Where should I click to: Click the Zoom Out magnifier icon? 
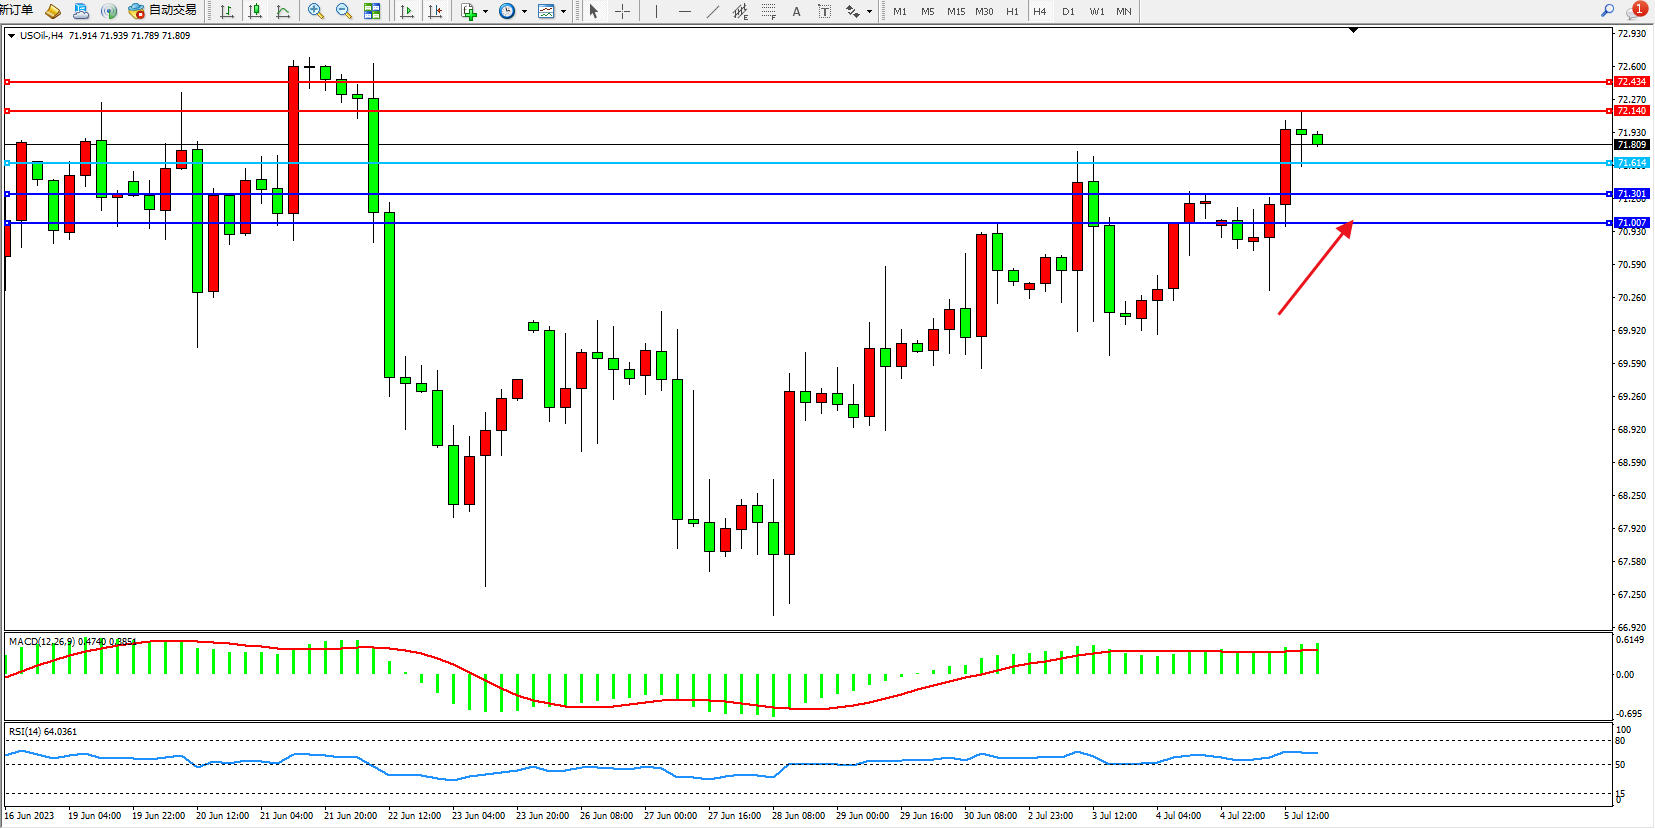click(344, 11)
